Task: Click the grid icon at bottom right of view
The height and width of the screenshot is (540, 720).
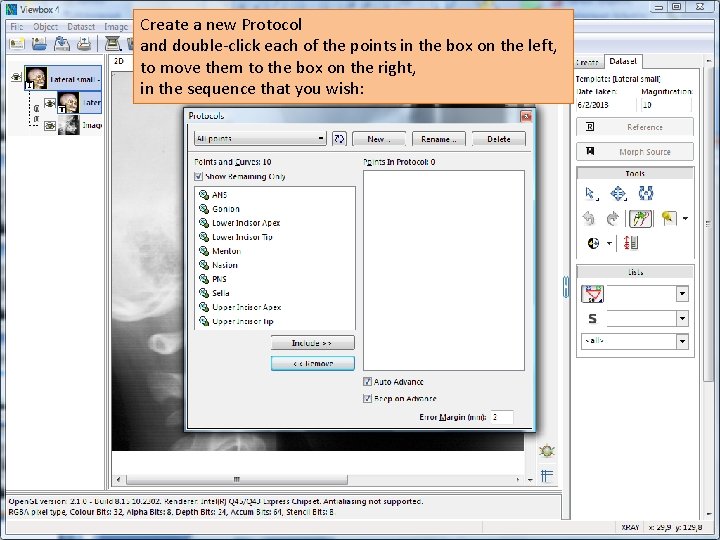Action: coord(547,476)
